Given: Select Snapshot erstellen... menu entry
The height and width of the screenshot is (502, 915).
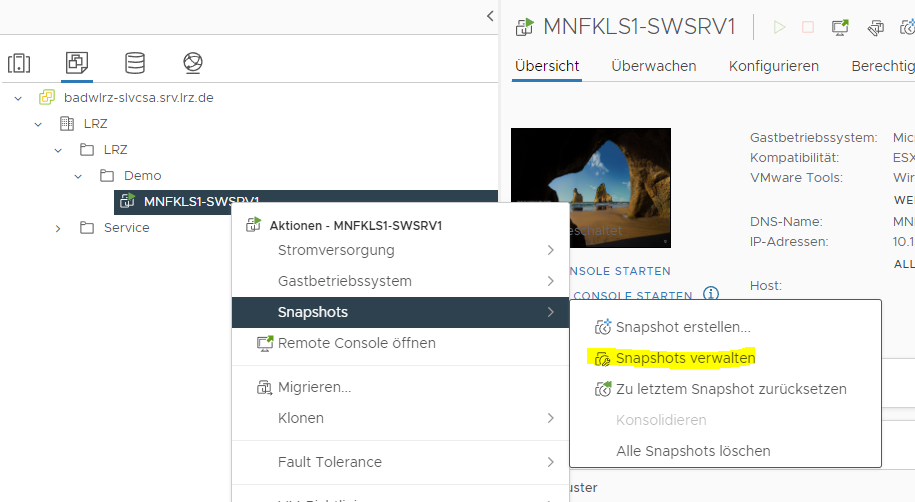Looking at the screenshot, I should [683, 327].
